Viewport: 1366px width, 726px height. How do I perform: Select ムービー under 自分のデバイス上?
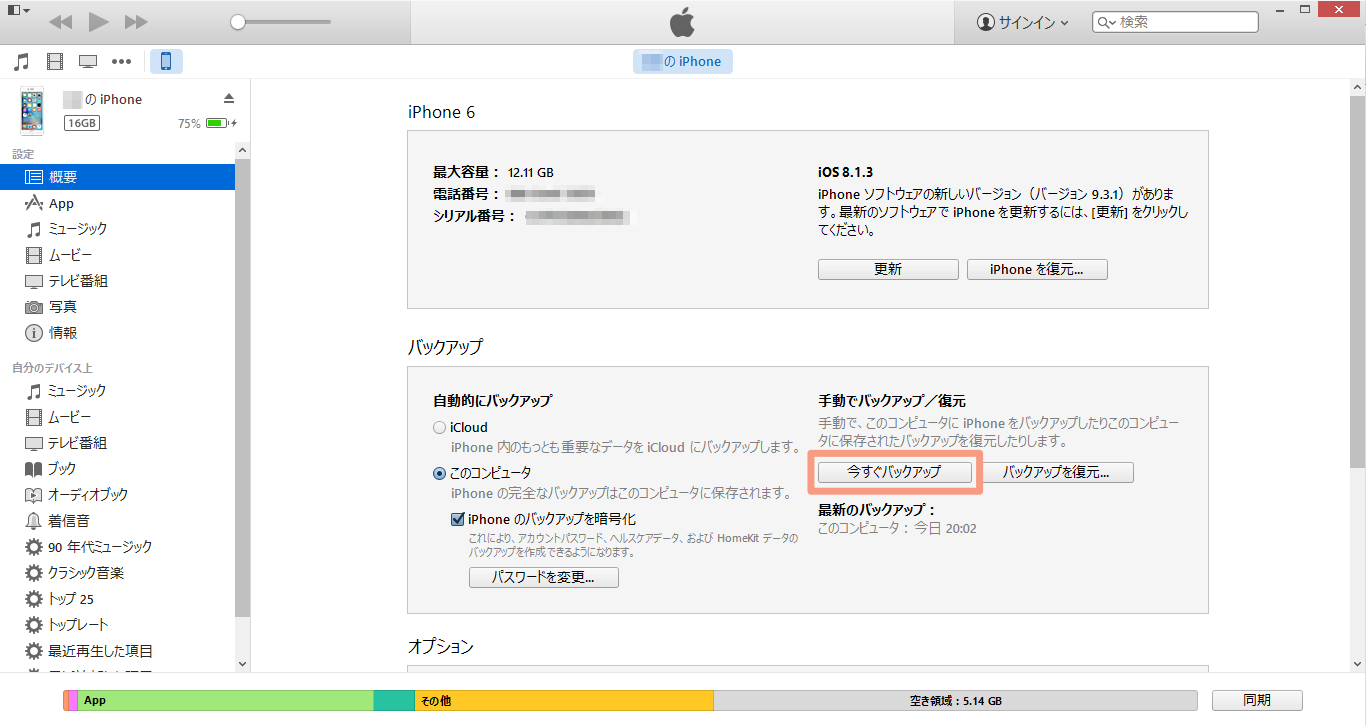point(117,417)
